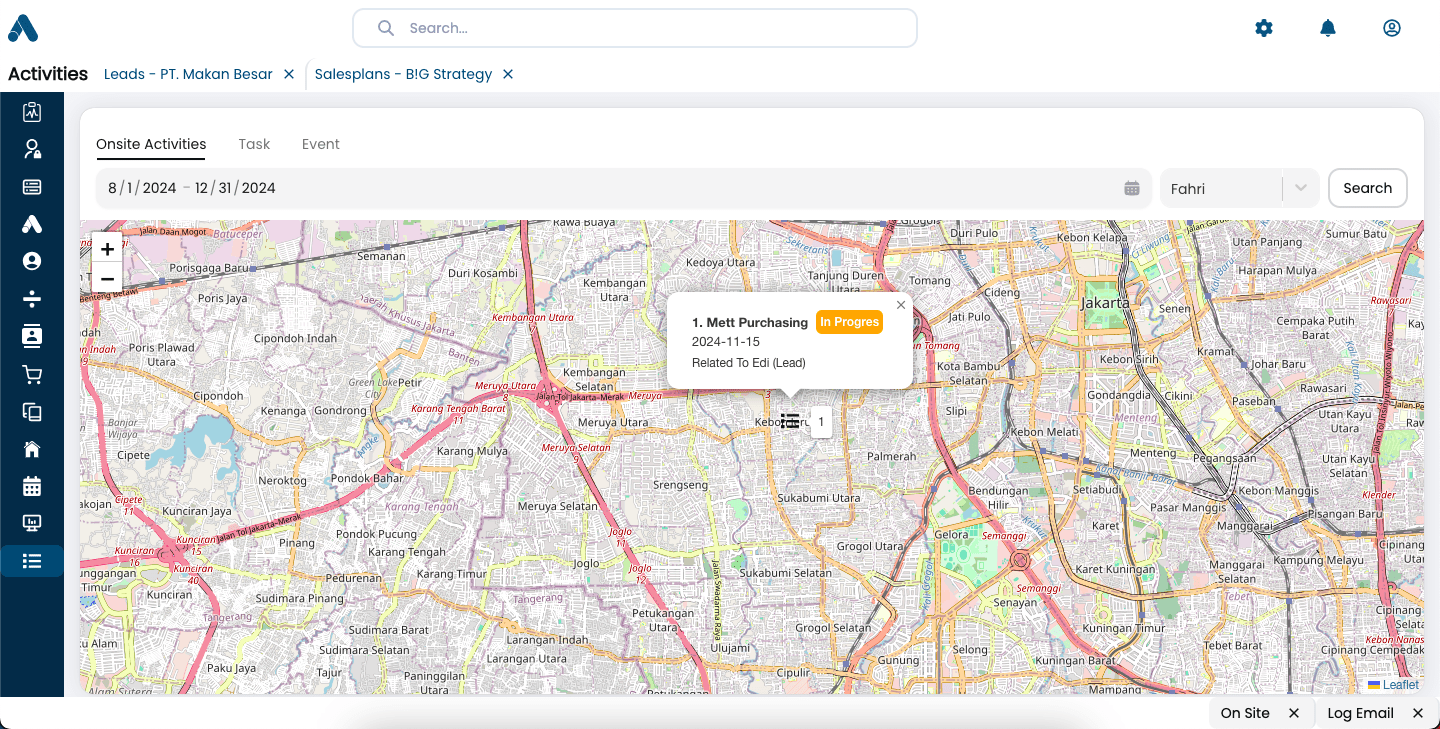The height and width of the screenshot is (729, 1440).
Task: Open the user profile icon
Action: tap(1392, 28)
